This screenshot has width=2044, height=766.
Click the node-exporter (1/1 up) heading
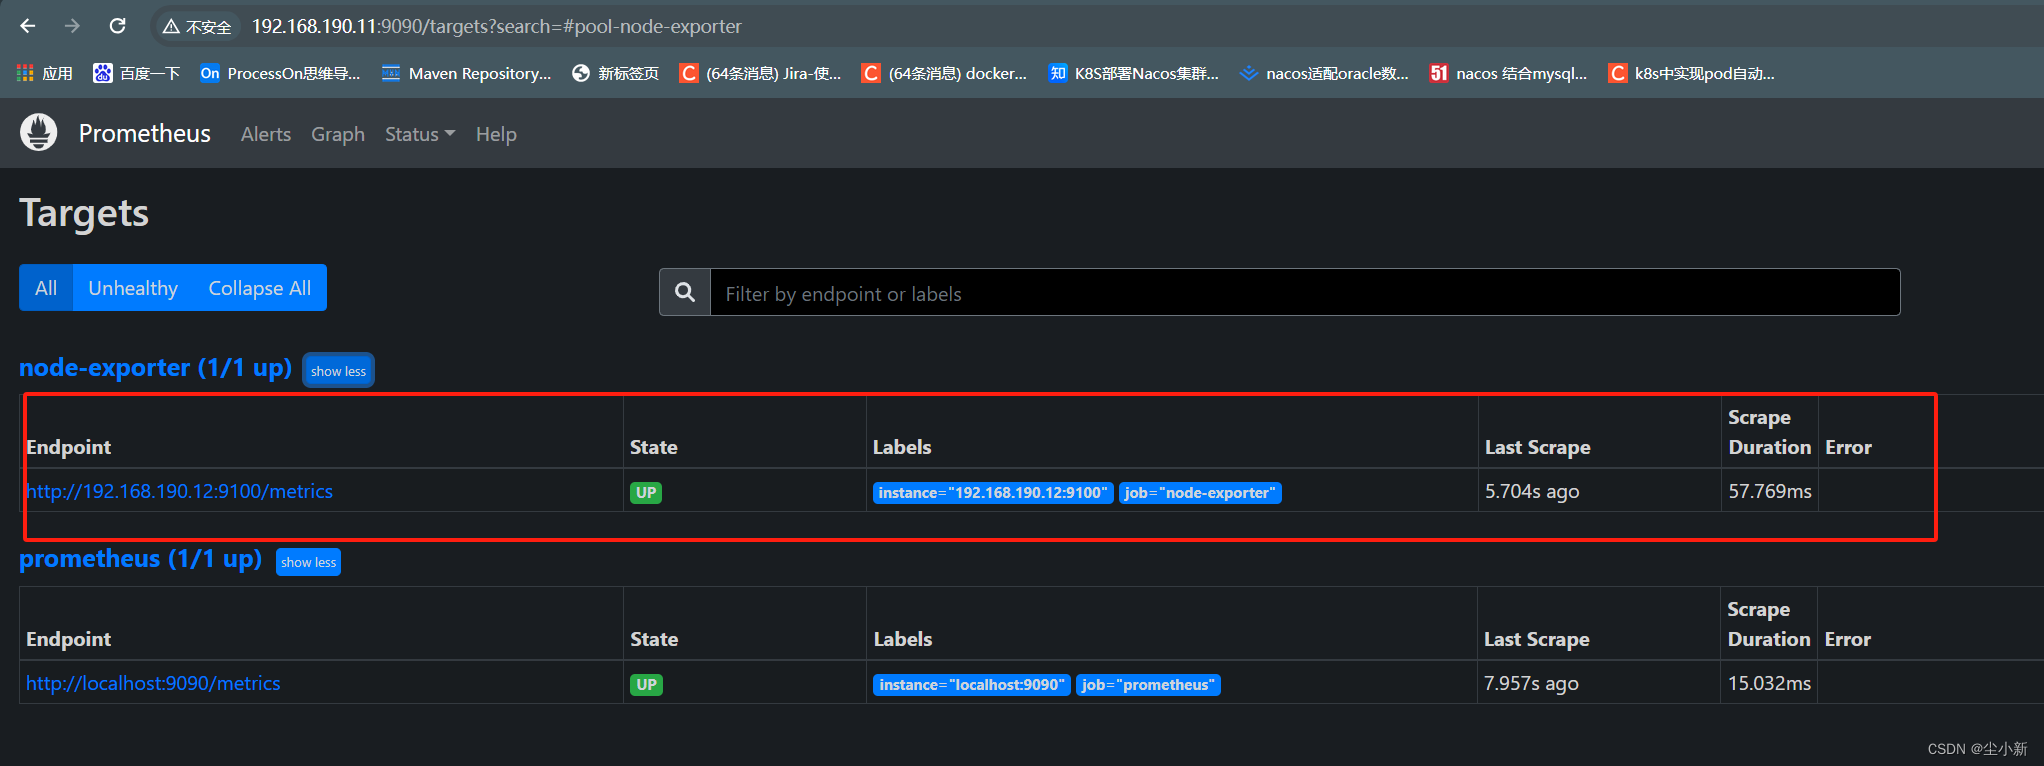(x=156, y=368)
